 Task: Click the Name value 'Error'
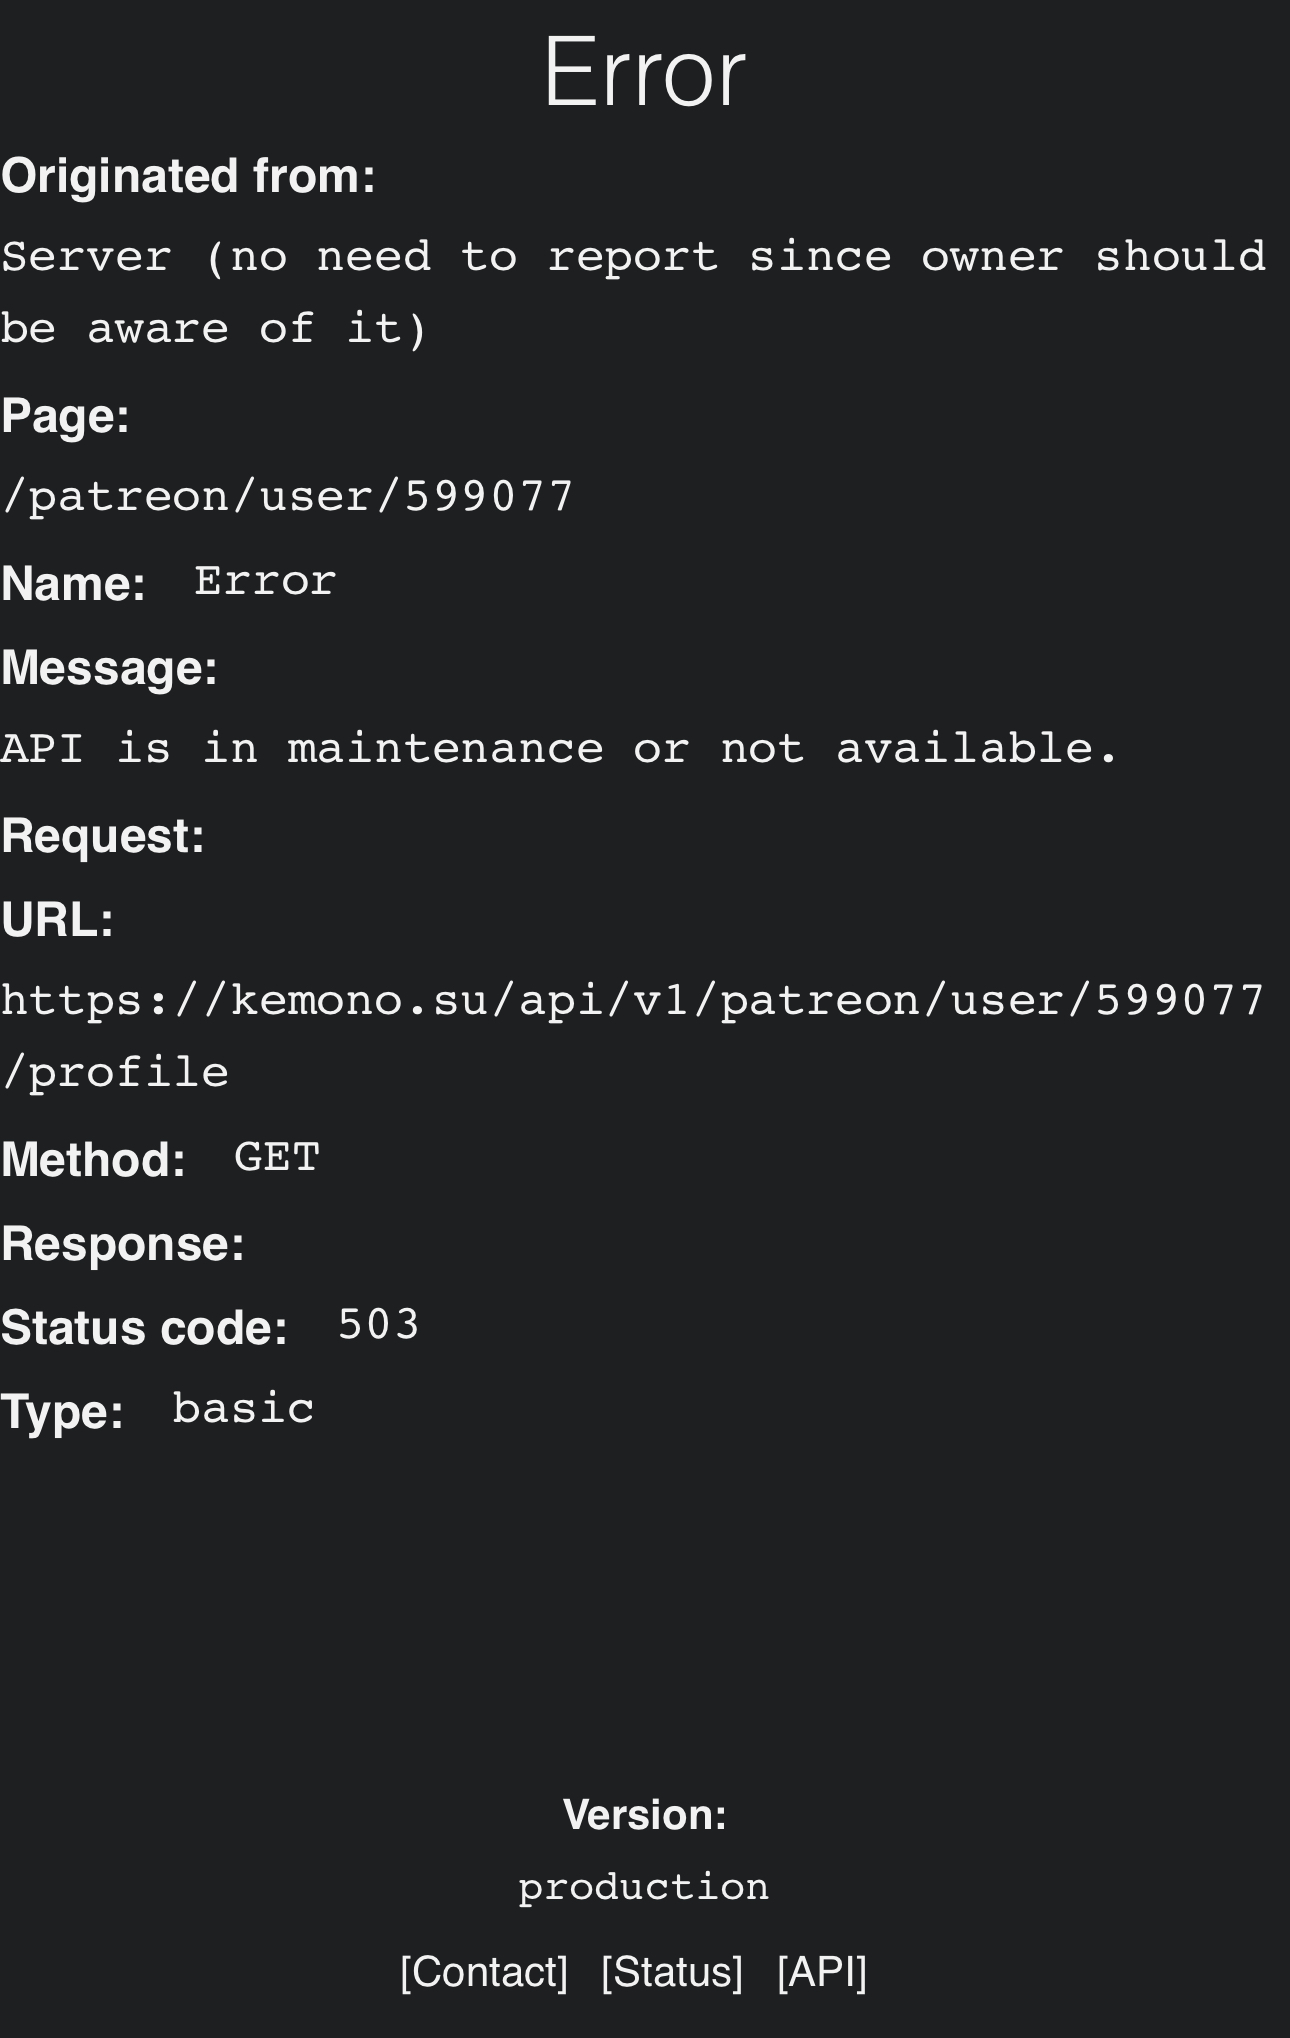266,581
